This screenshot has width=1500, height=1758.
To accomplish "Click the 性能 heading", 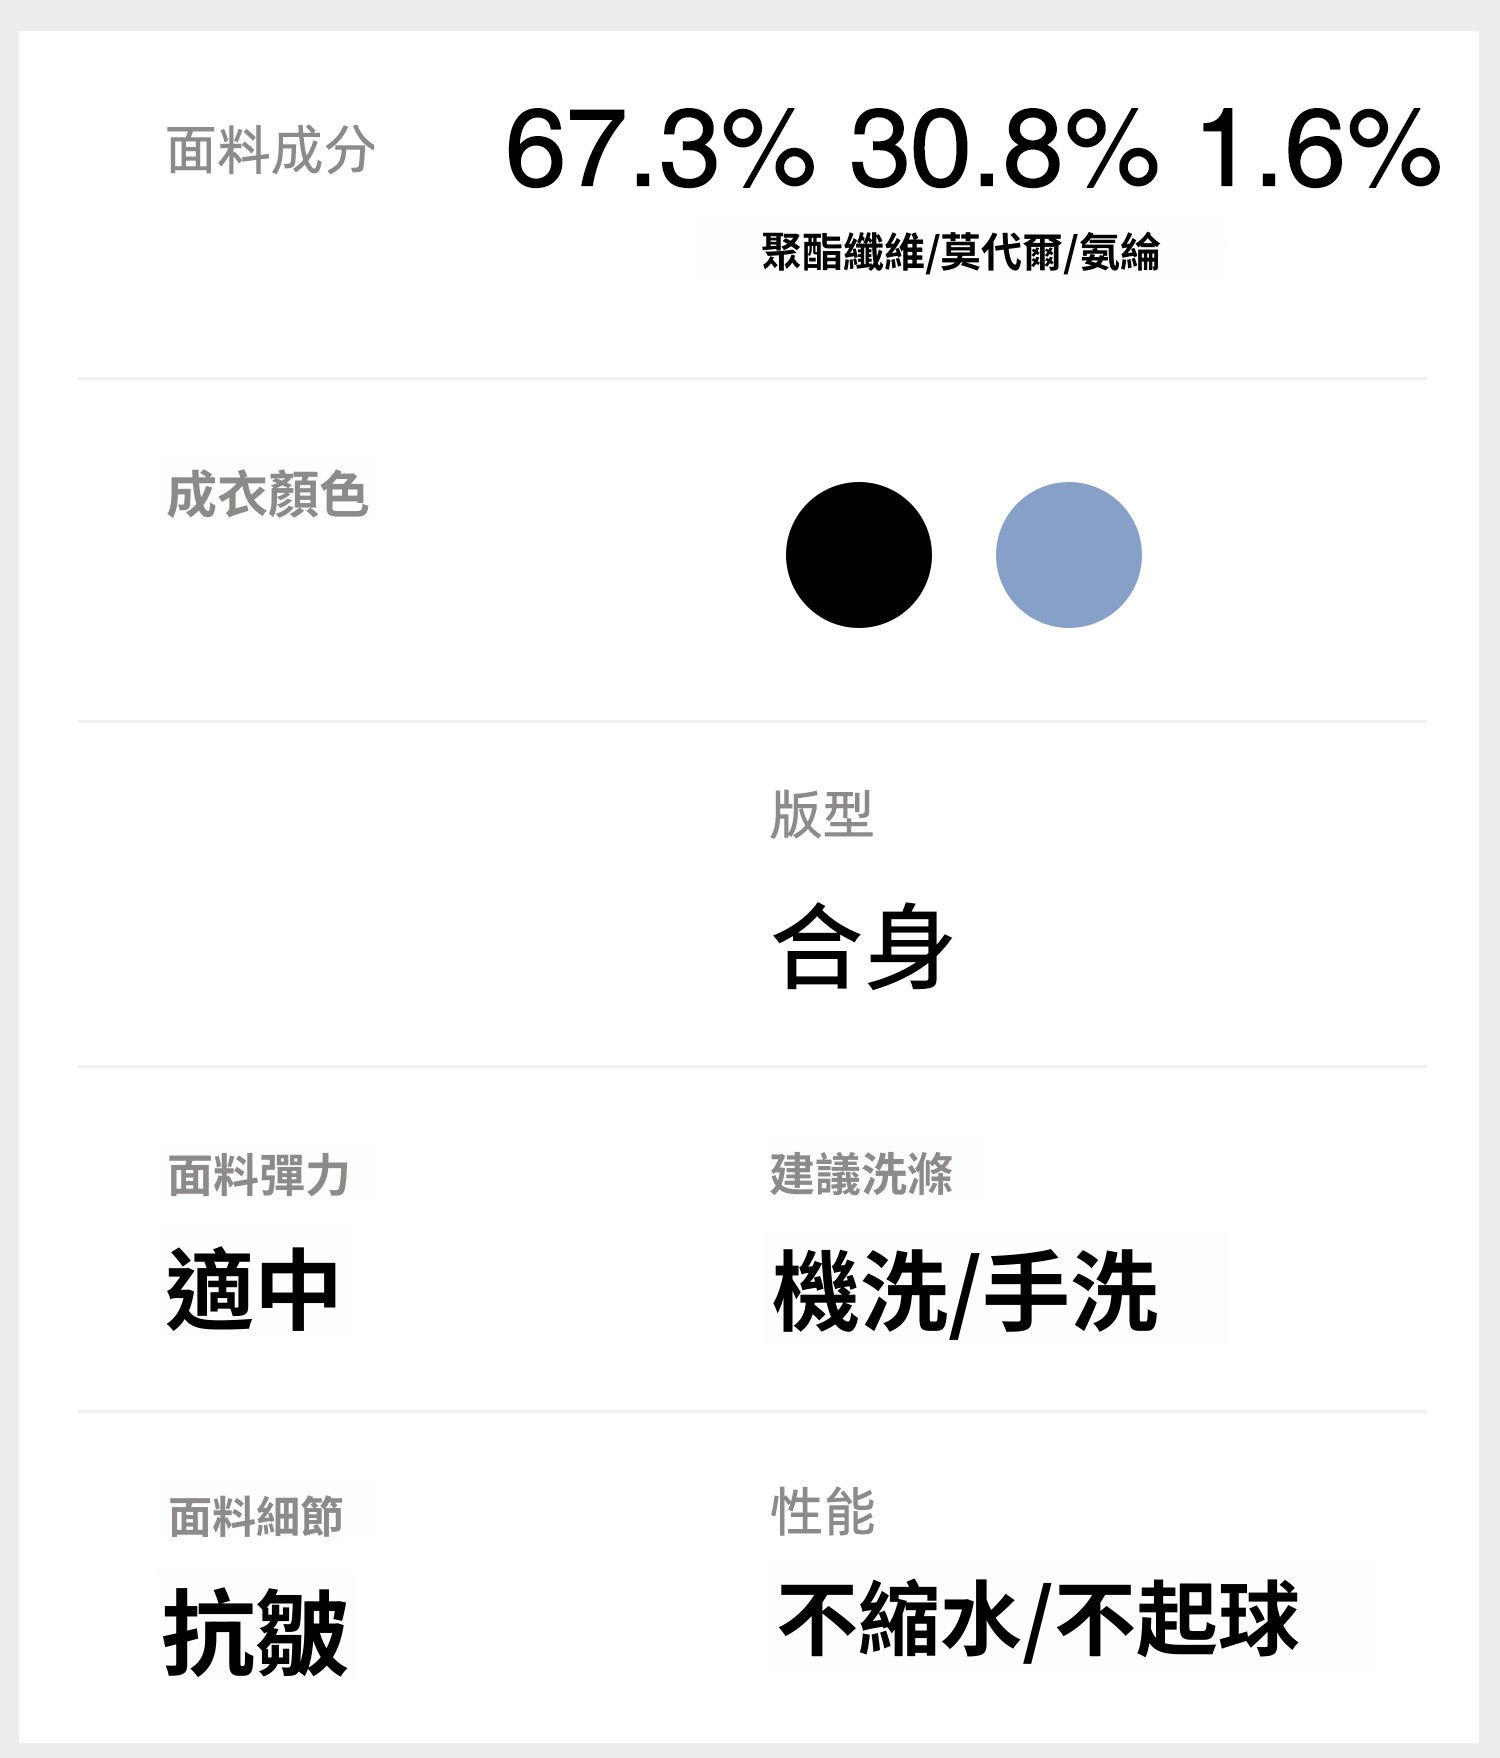I will click(822, 1511).
